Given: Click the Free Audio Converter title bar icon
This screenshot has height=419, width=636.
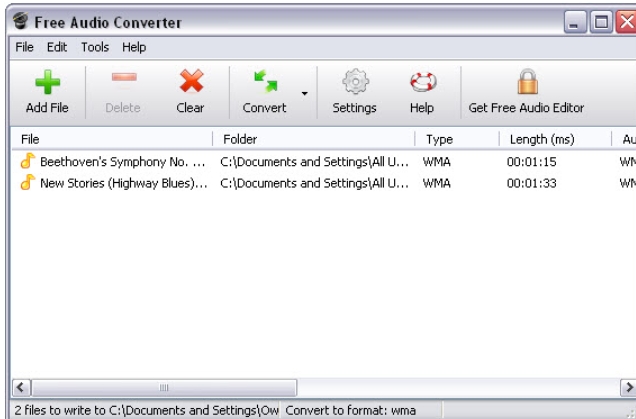Looking at the screenshot, I should (20, 21).
